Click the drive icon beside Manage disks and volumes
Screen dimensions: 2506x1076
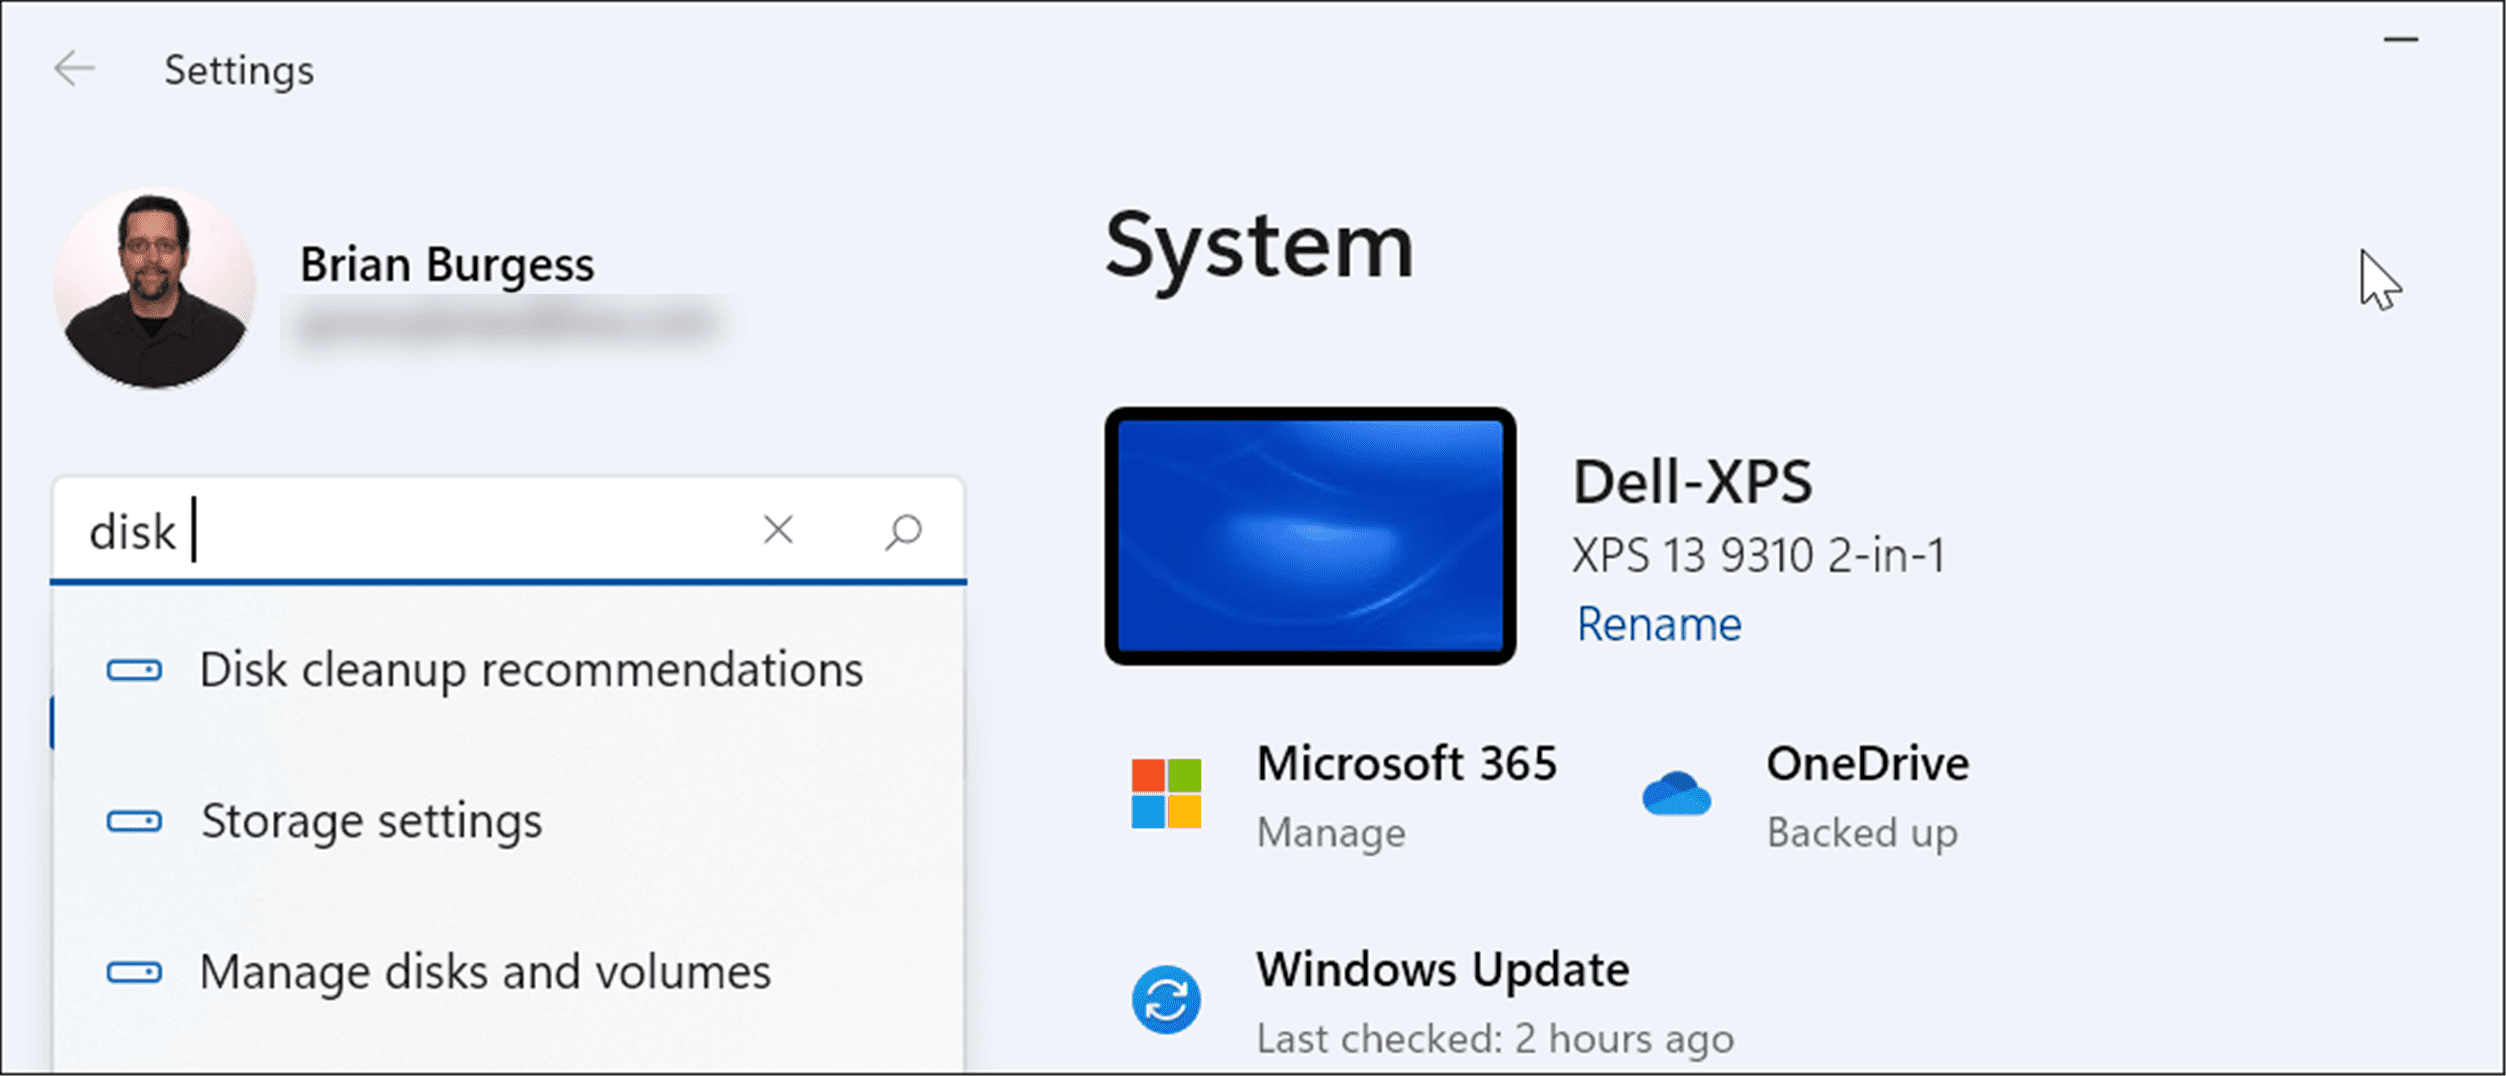135,971
